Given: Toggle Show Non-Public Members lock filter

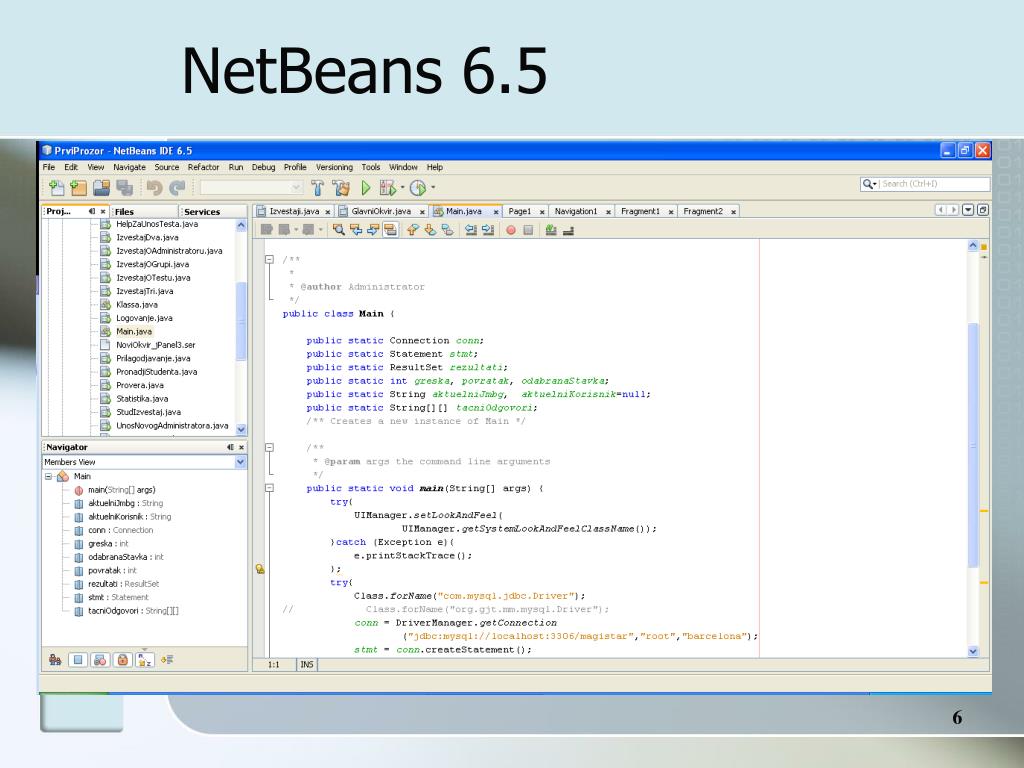Looking at the screenshot, I should coord(122,660).
